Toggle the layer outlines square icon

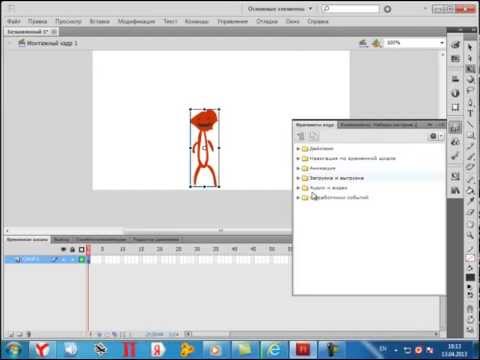coord(82,249)
